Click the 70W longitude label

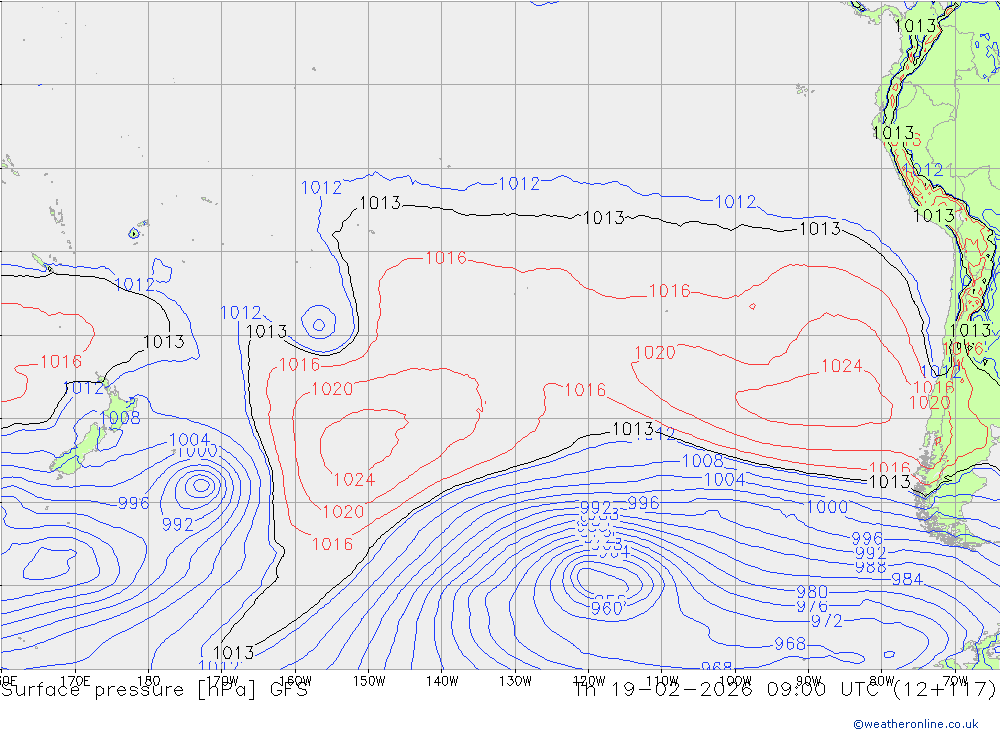point(955,681)
